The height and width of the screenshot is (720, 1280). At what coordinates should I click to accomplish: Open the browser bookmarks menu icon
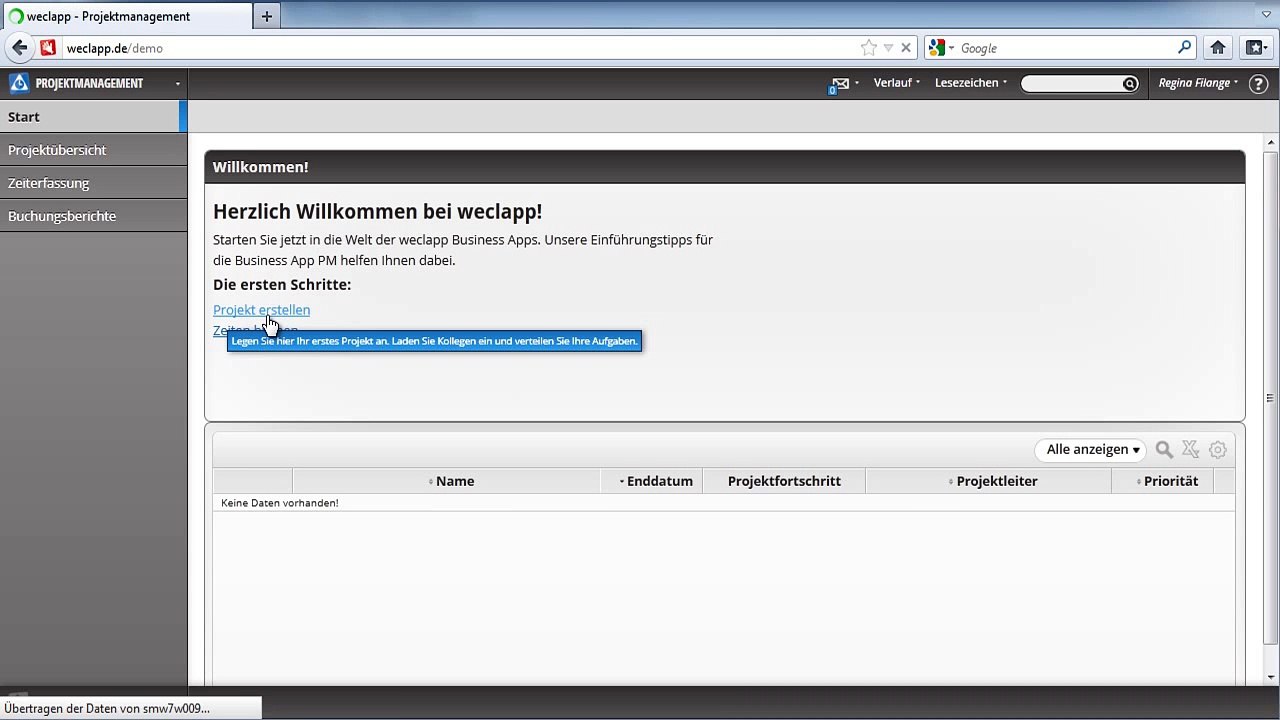(1255, 47)
